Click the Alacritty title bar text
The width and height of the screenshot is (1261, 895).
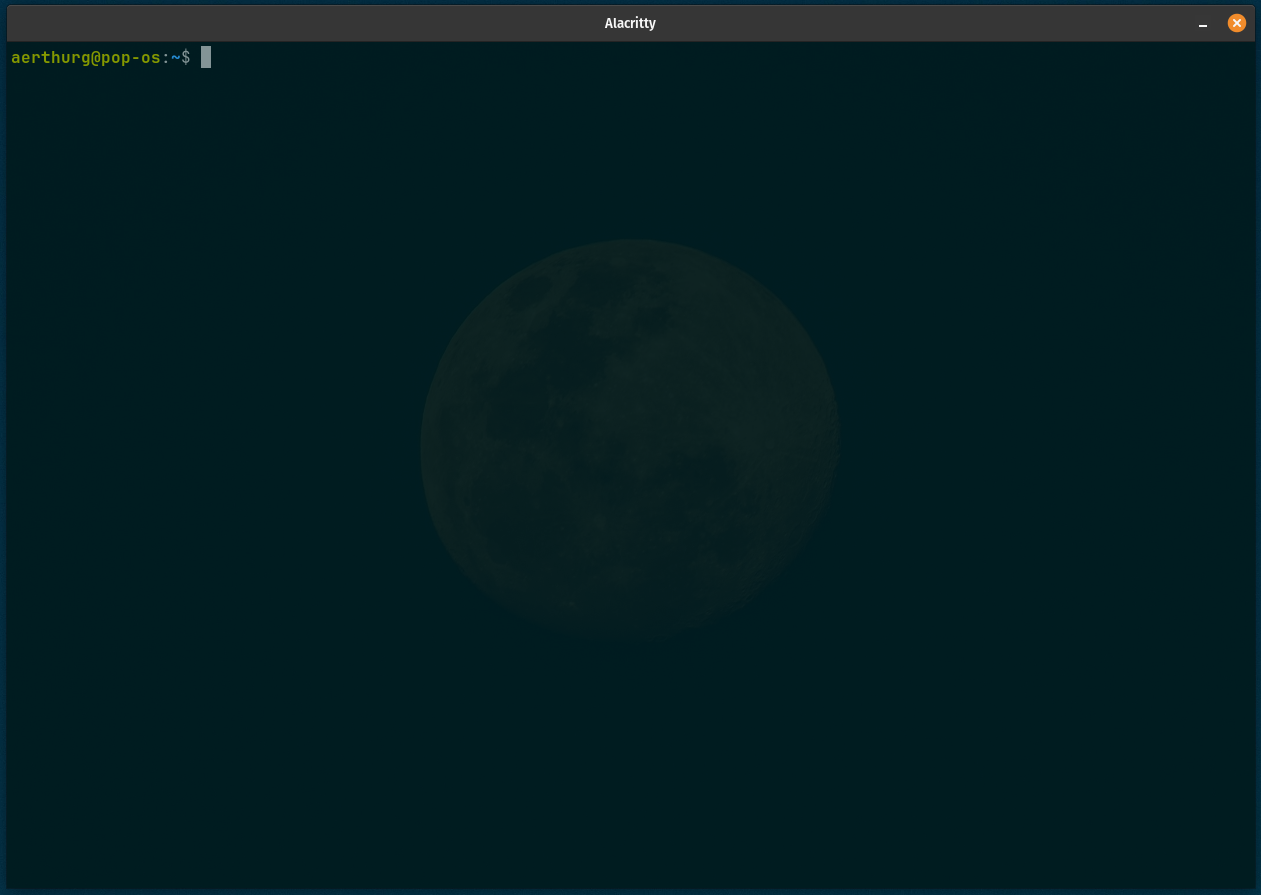(630, 23)
